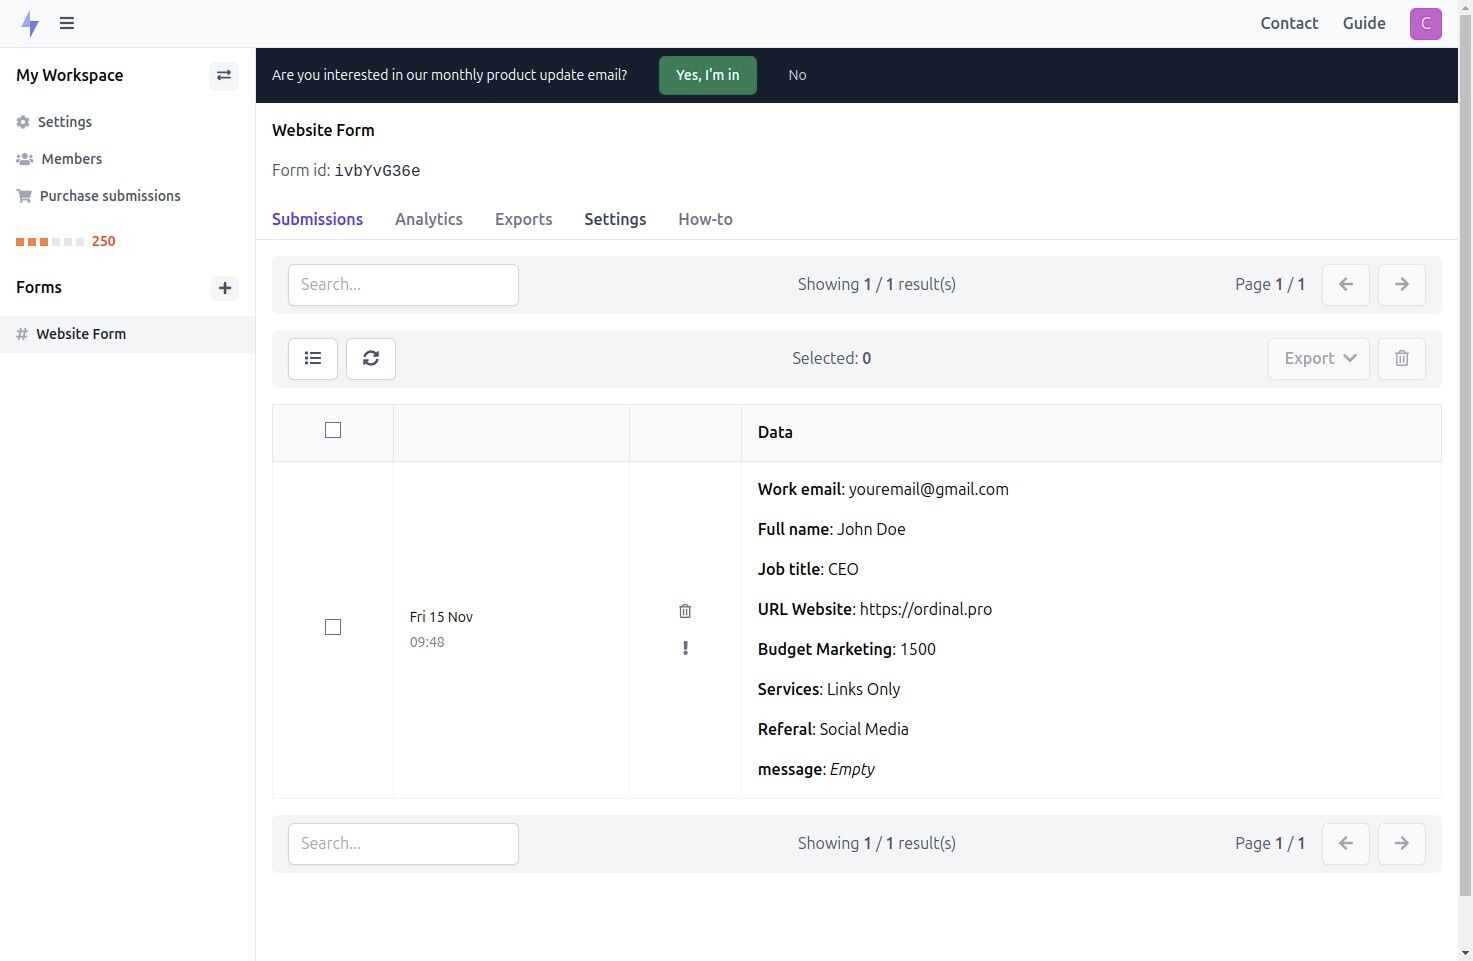Image resolution: width=1473 pixels, height=961 pixels.
Task: Click the lightning bolt app logo
Action: click(30, 23)
